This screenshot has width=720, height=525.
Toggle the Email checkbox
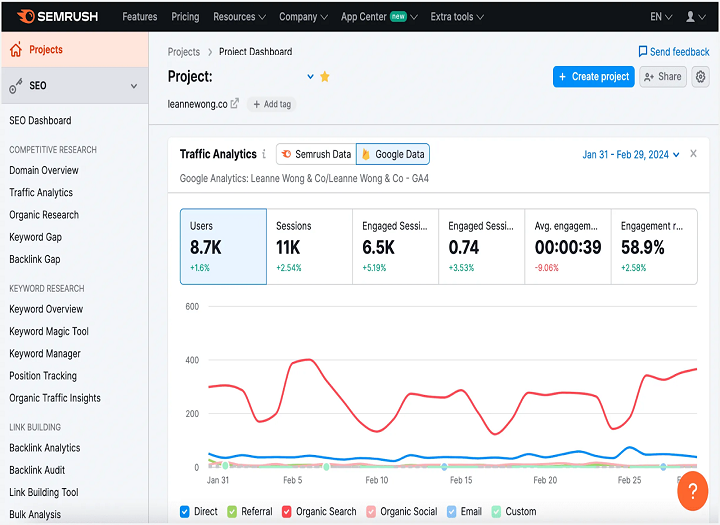(x=451, y=511)
